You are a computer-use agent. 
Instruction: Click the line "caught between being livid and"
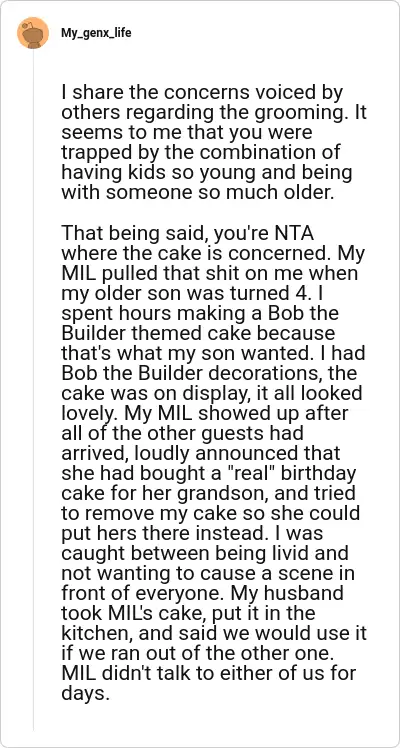click(x=205, y=553)
